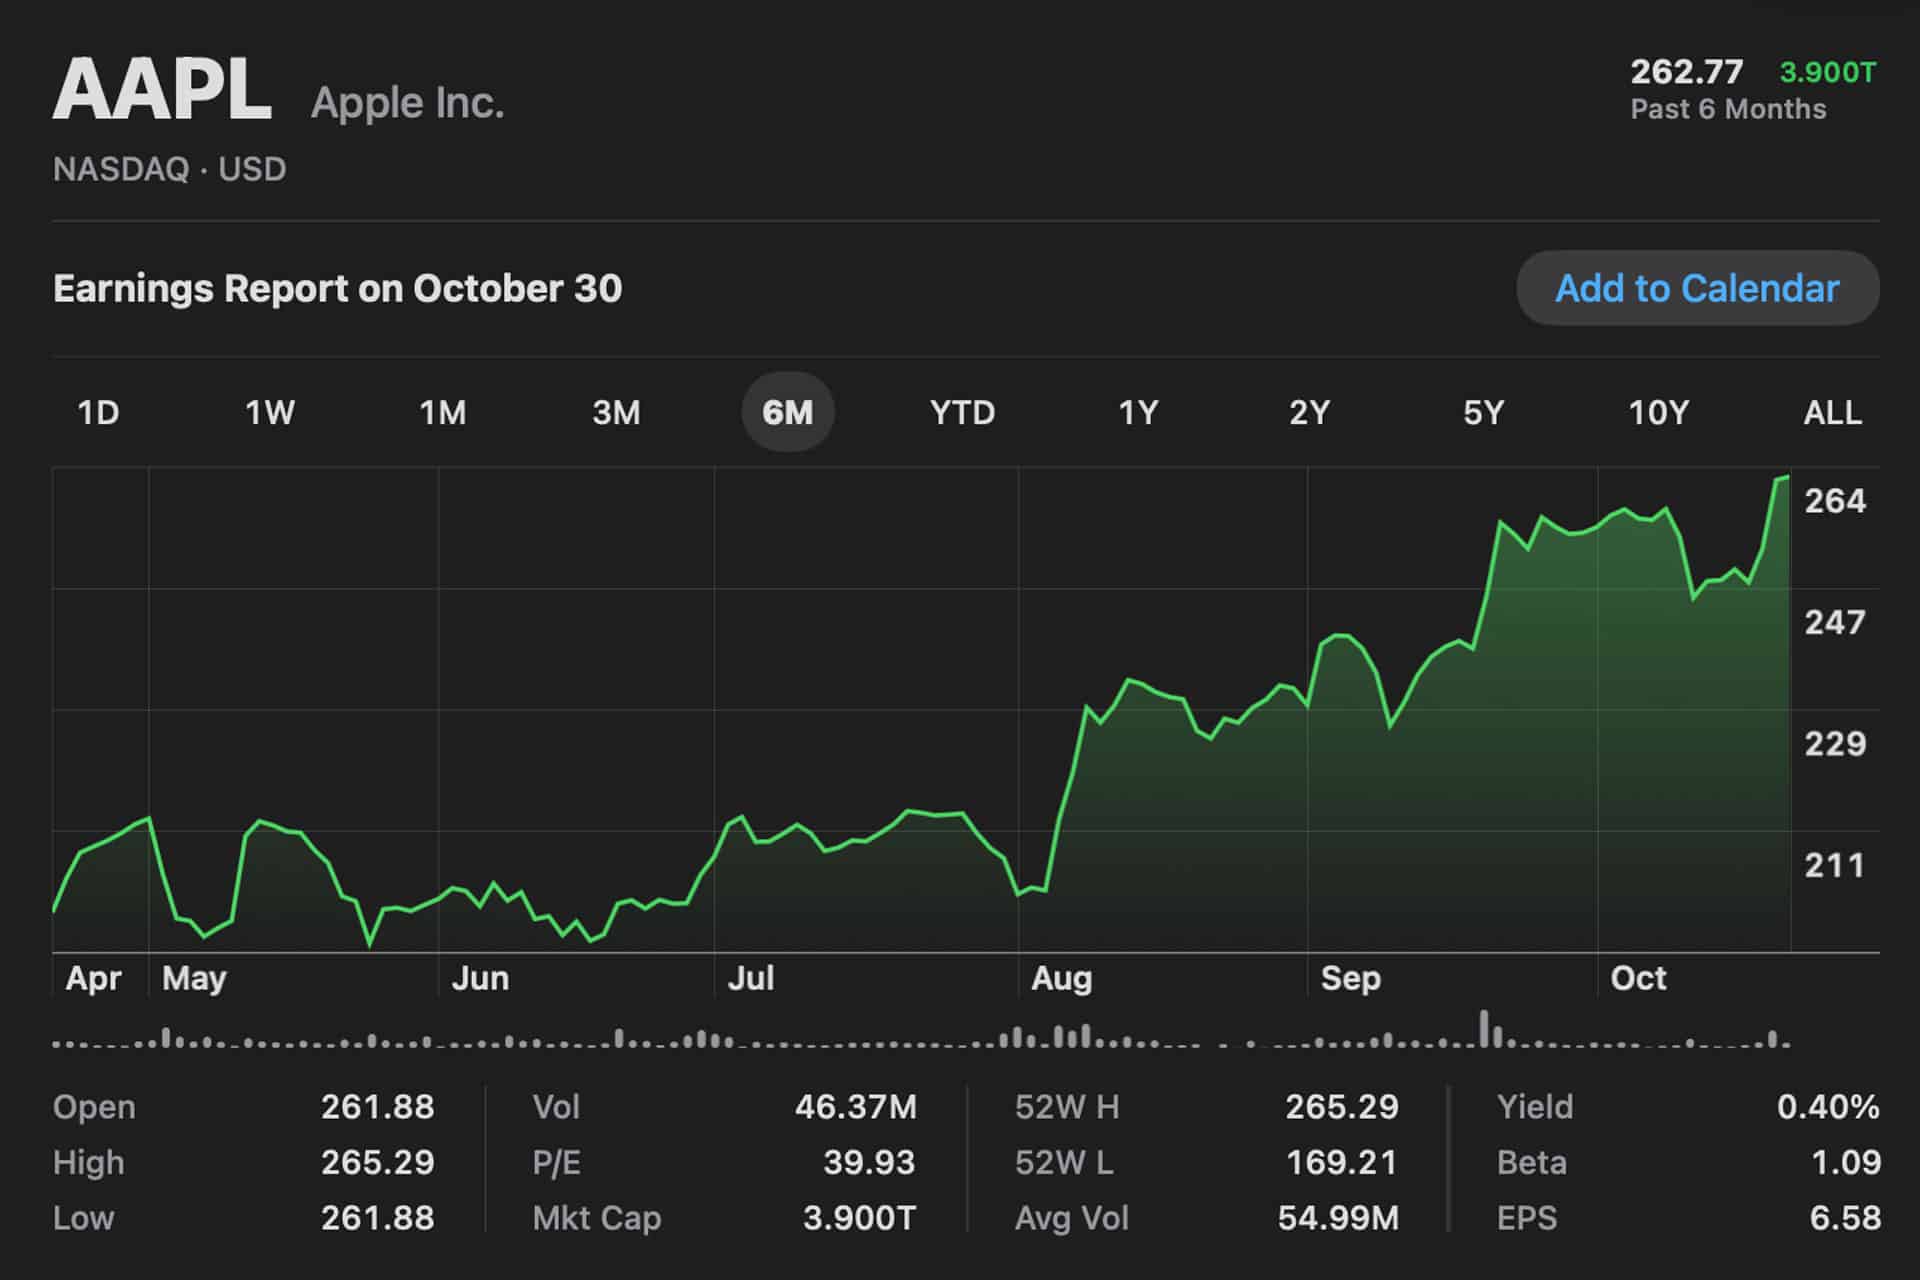Click the Oct label on the axis
Image resolution: width=1920 pixels, height=1280 pixels.
click(1637, 977)
